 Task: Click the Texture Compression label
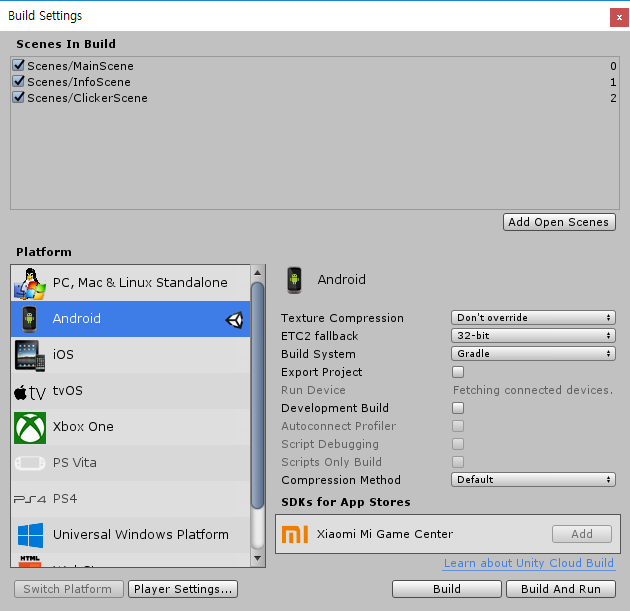pos(342,318)
